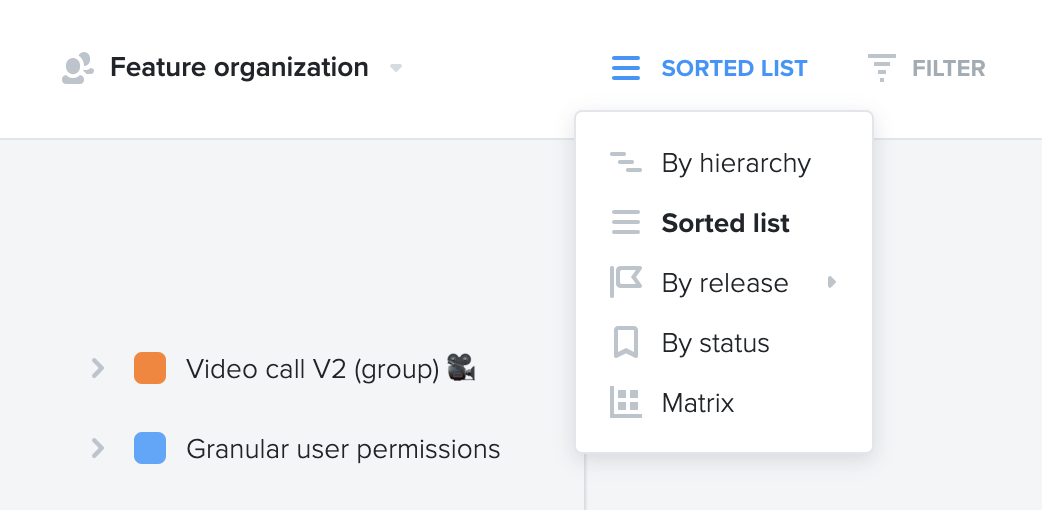Click the FILTER button label
This screenshot has height=510, width=1042.
tap(948, 68)
